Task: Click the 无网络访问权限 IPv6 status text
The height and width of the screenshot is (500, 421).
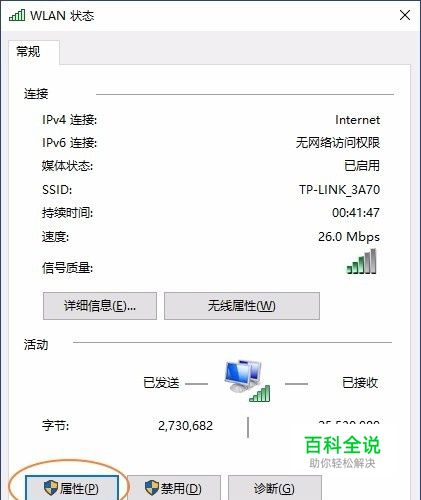Action: (x=338, y=143)
